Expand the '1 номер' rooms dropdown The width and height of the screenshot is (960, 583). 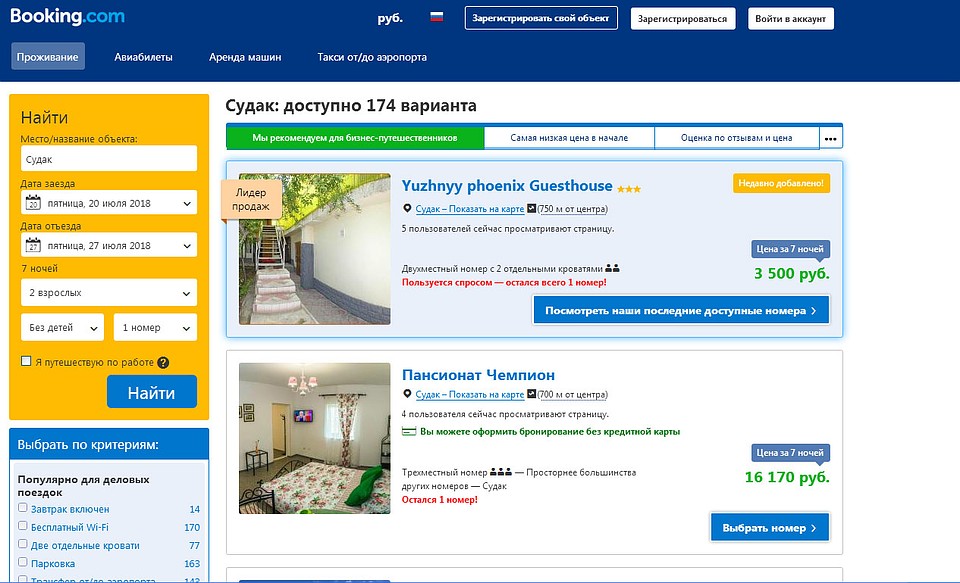[x=156, y=328]
